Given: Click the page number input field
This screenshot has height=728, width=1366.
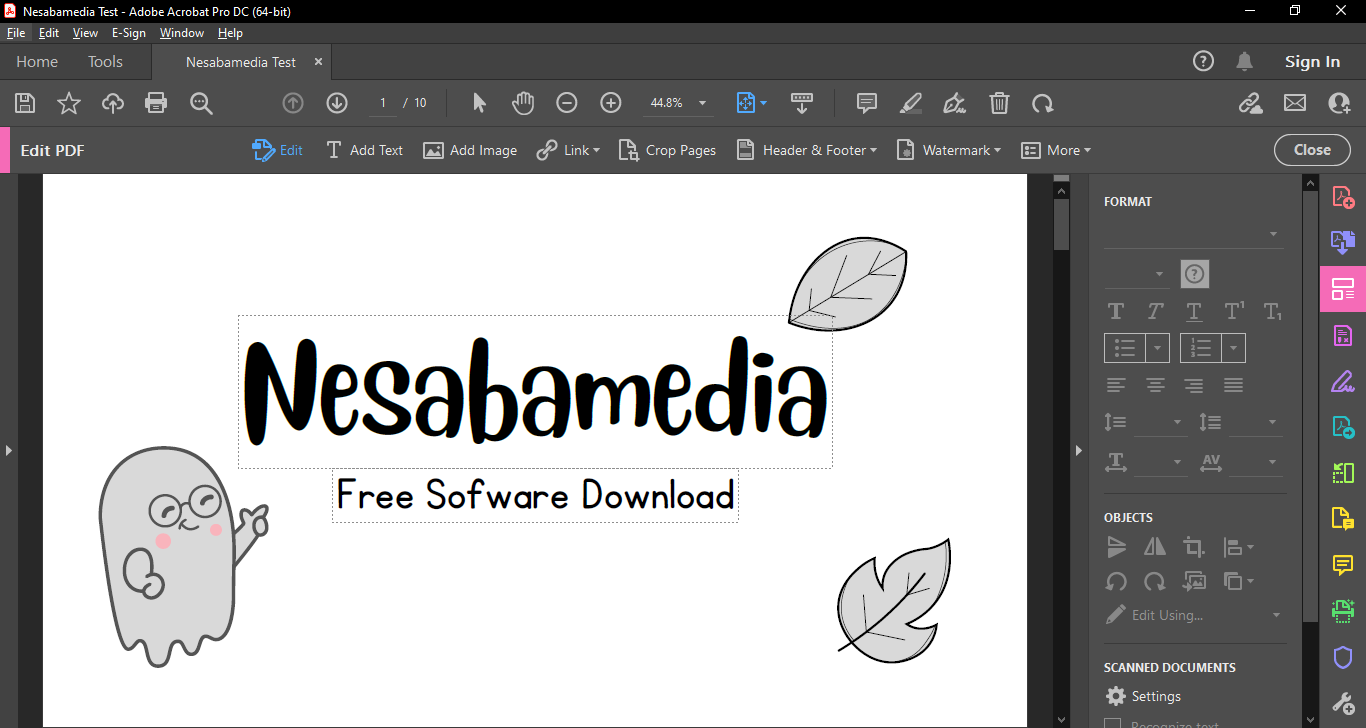Looking at the screenshot, I should pos(383,103).
